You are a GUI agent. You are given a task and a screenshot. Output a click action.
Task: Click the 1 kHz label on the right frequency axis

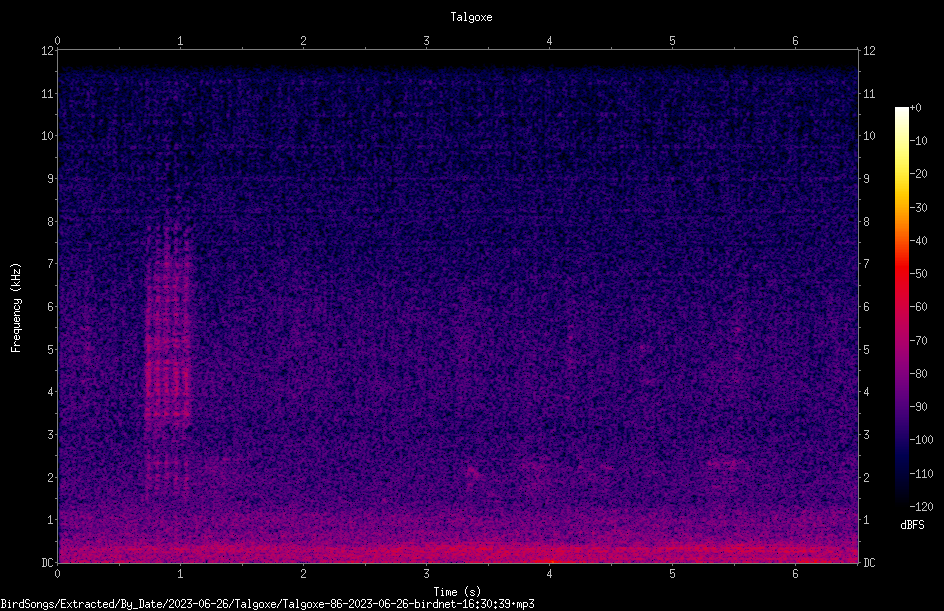(x=866, y=520)
